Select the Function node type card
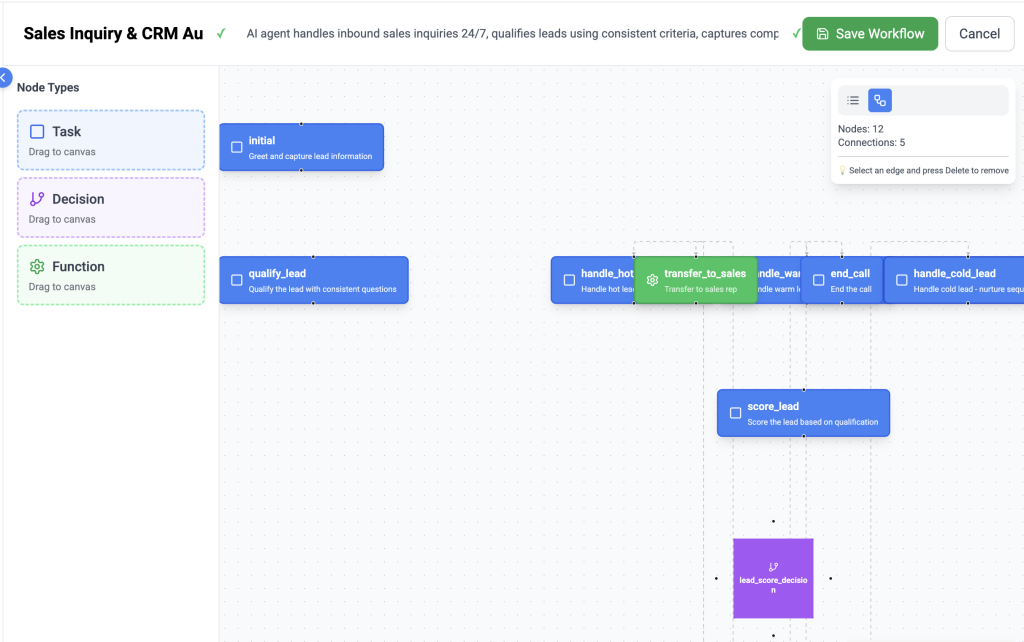Viewport: 1024px width, 642px height. 111,275
